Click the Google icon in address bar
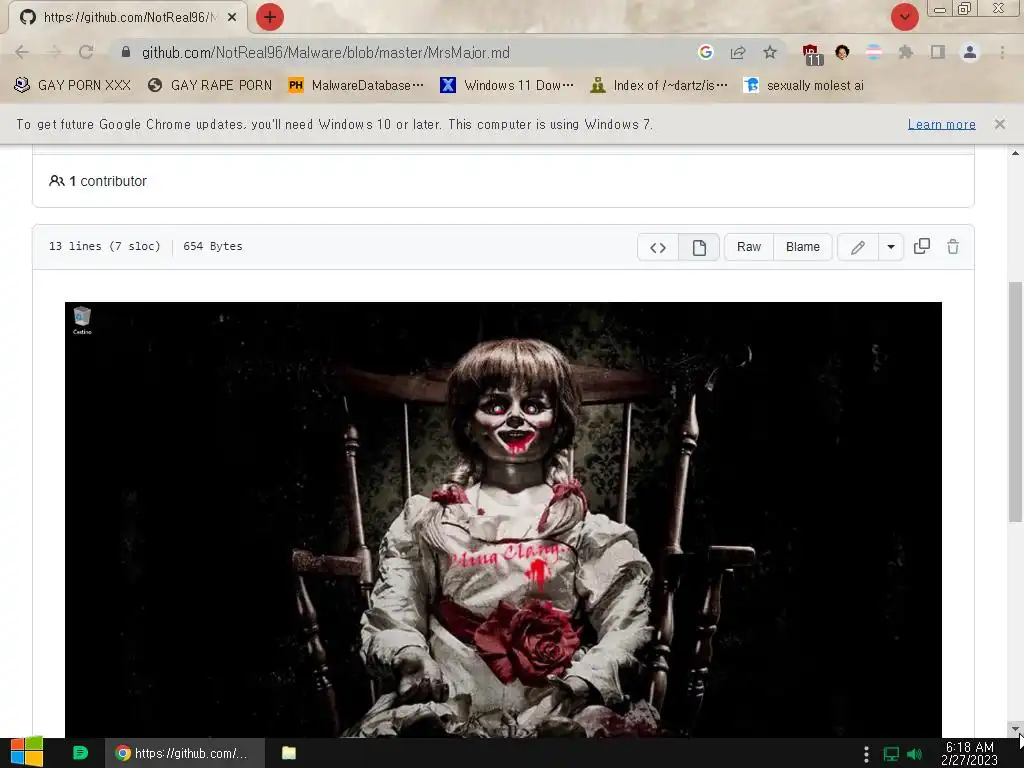This screenshot has width=1024, height=768. tap(705, 52)
